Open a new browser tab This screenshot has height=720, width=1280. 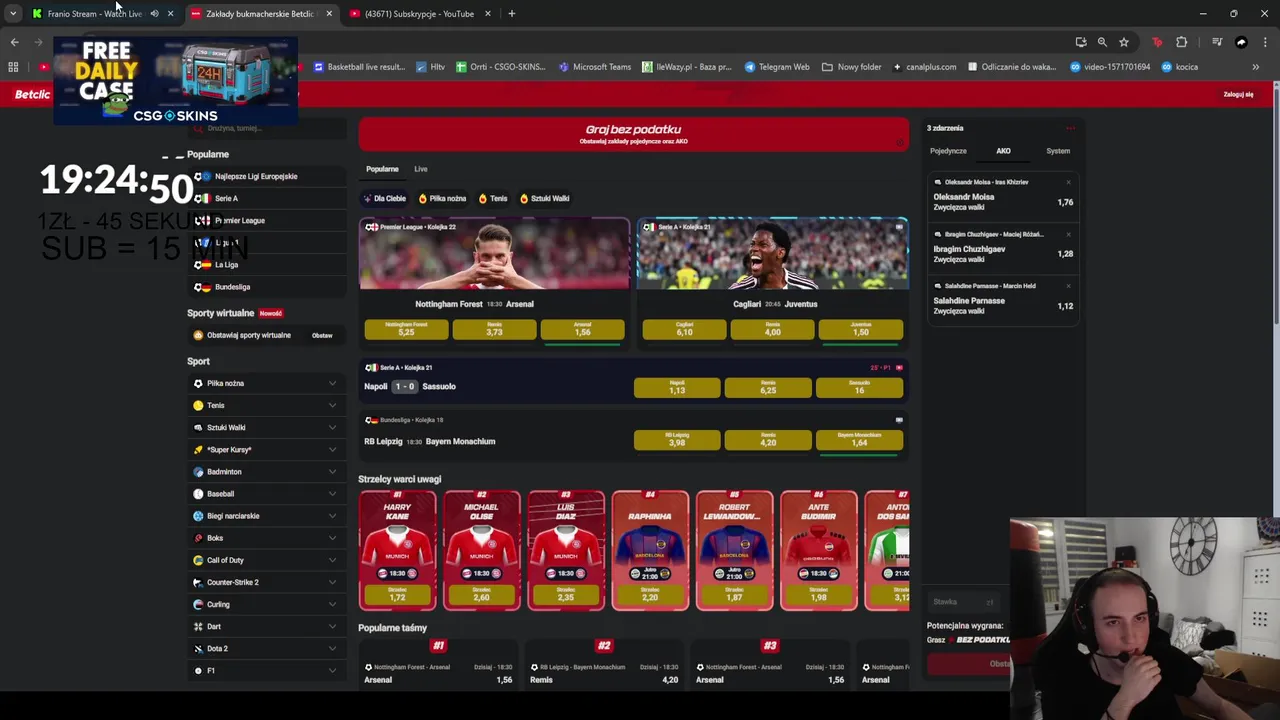(511, 13)
